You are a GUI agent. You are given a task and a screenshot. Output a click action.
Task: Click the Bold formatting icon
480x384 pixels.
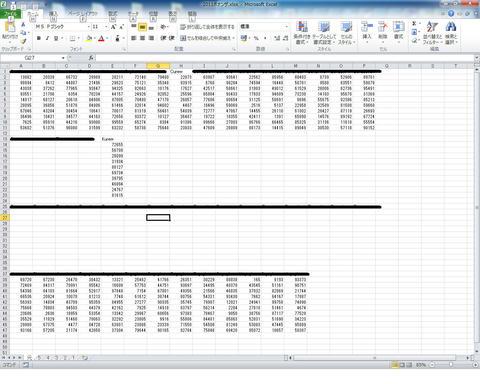pos(39,38)
